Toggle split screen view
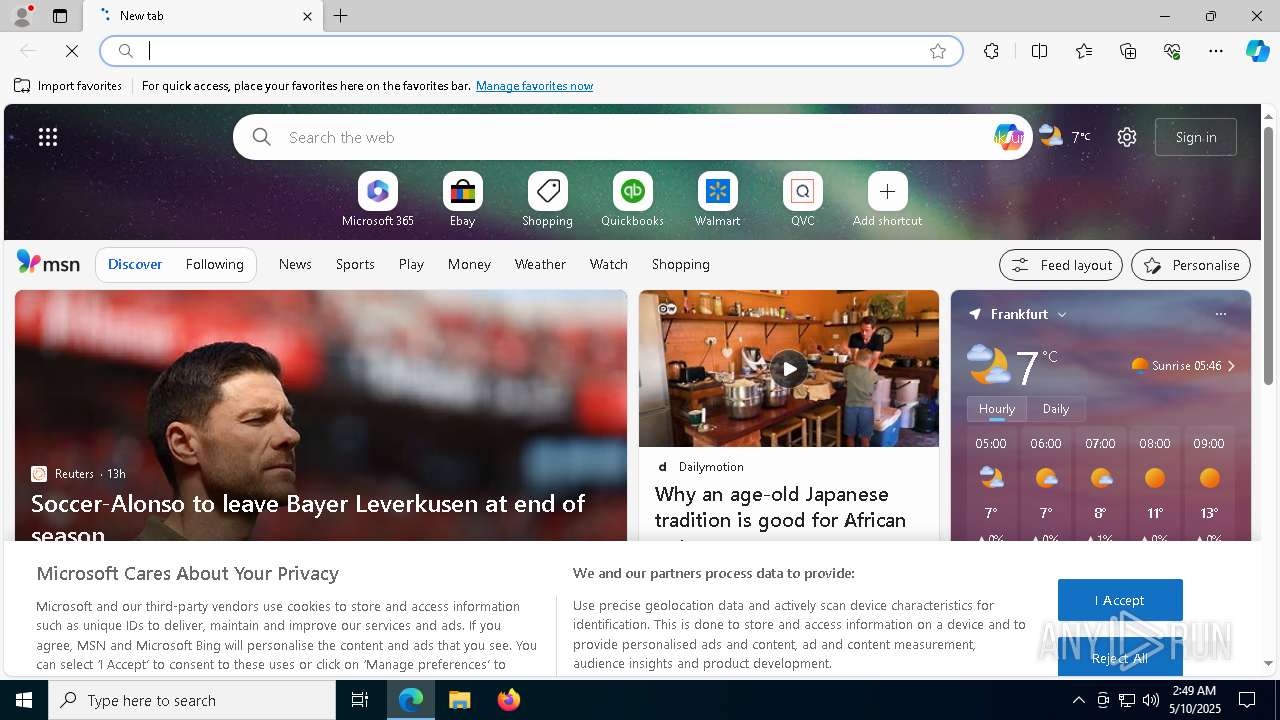Viewport: 1280px width, 720px height. tap(1040, 51)
